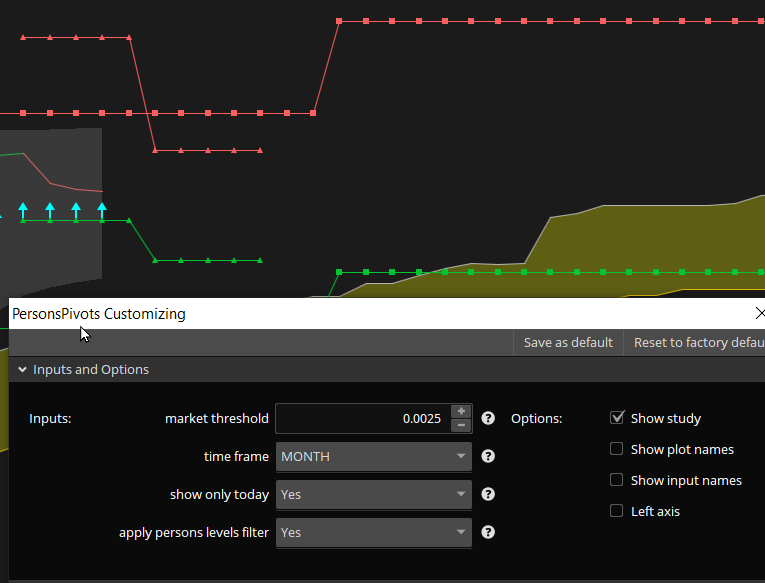Image resolution: width=765 pixels, height=583 pixels.
Task: Close the PersonsPivots Customizing dialog
Action: (x=760, y=313)
